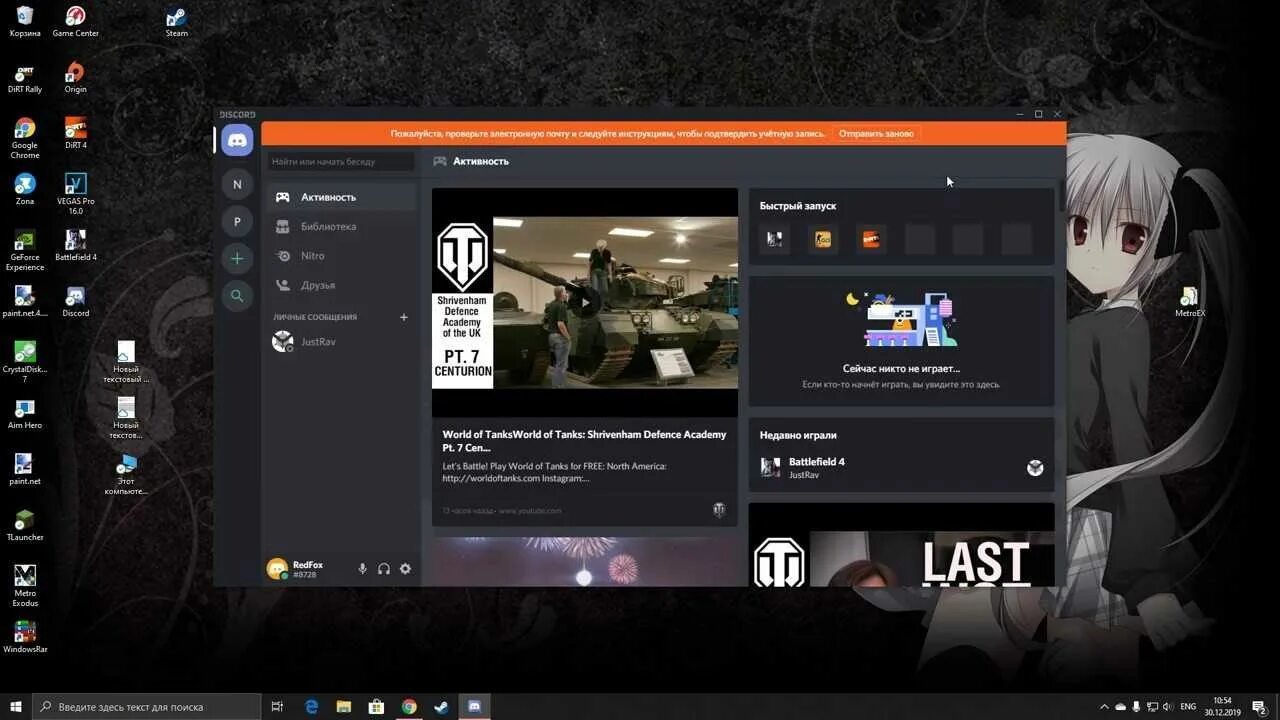
Task: Select TLauncher desktop icon
Action: click(x=25, y=525)
